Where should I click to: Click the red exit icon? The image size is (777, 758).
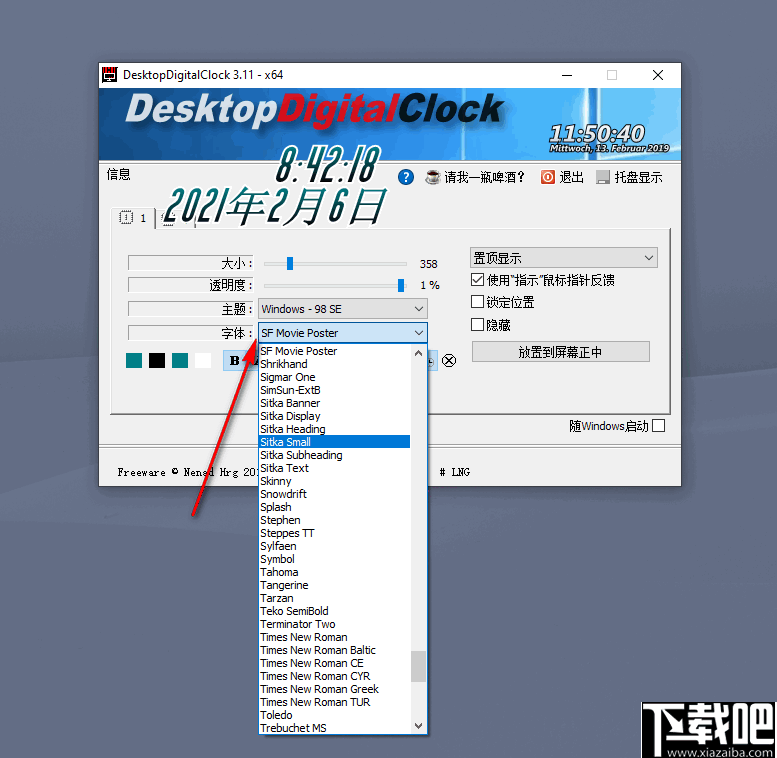click(548, 177)
